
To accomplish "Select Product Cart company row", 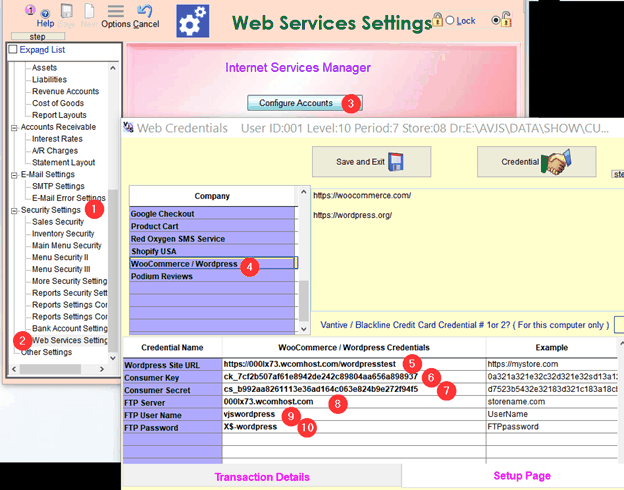I will tap(213, 226).
